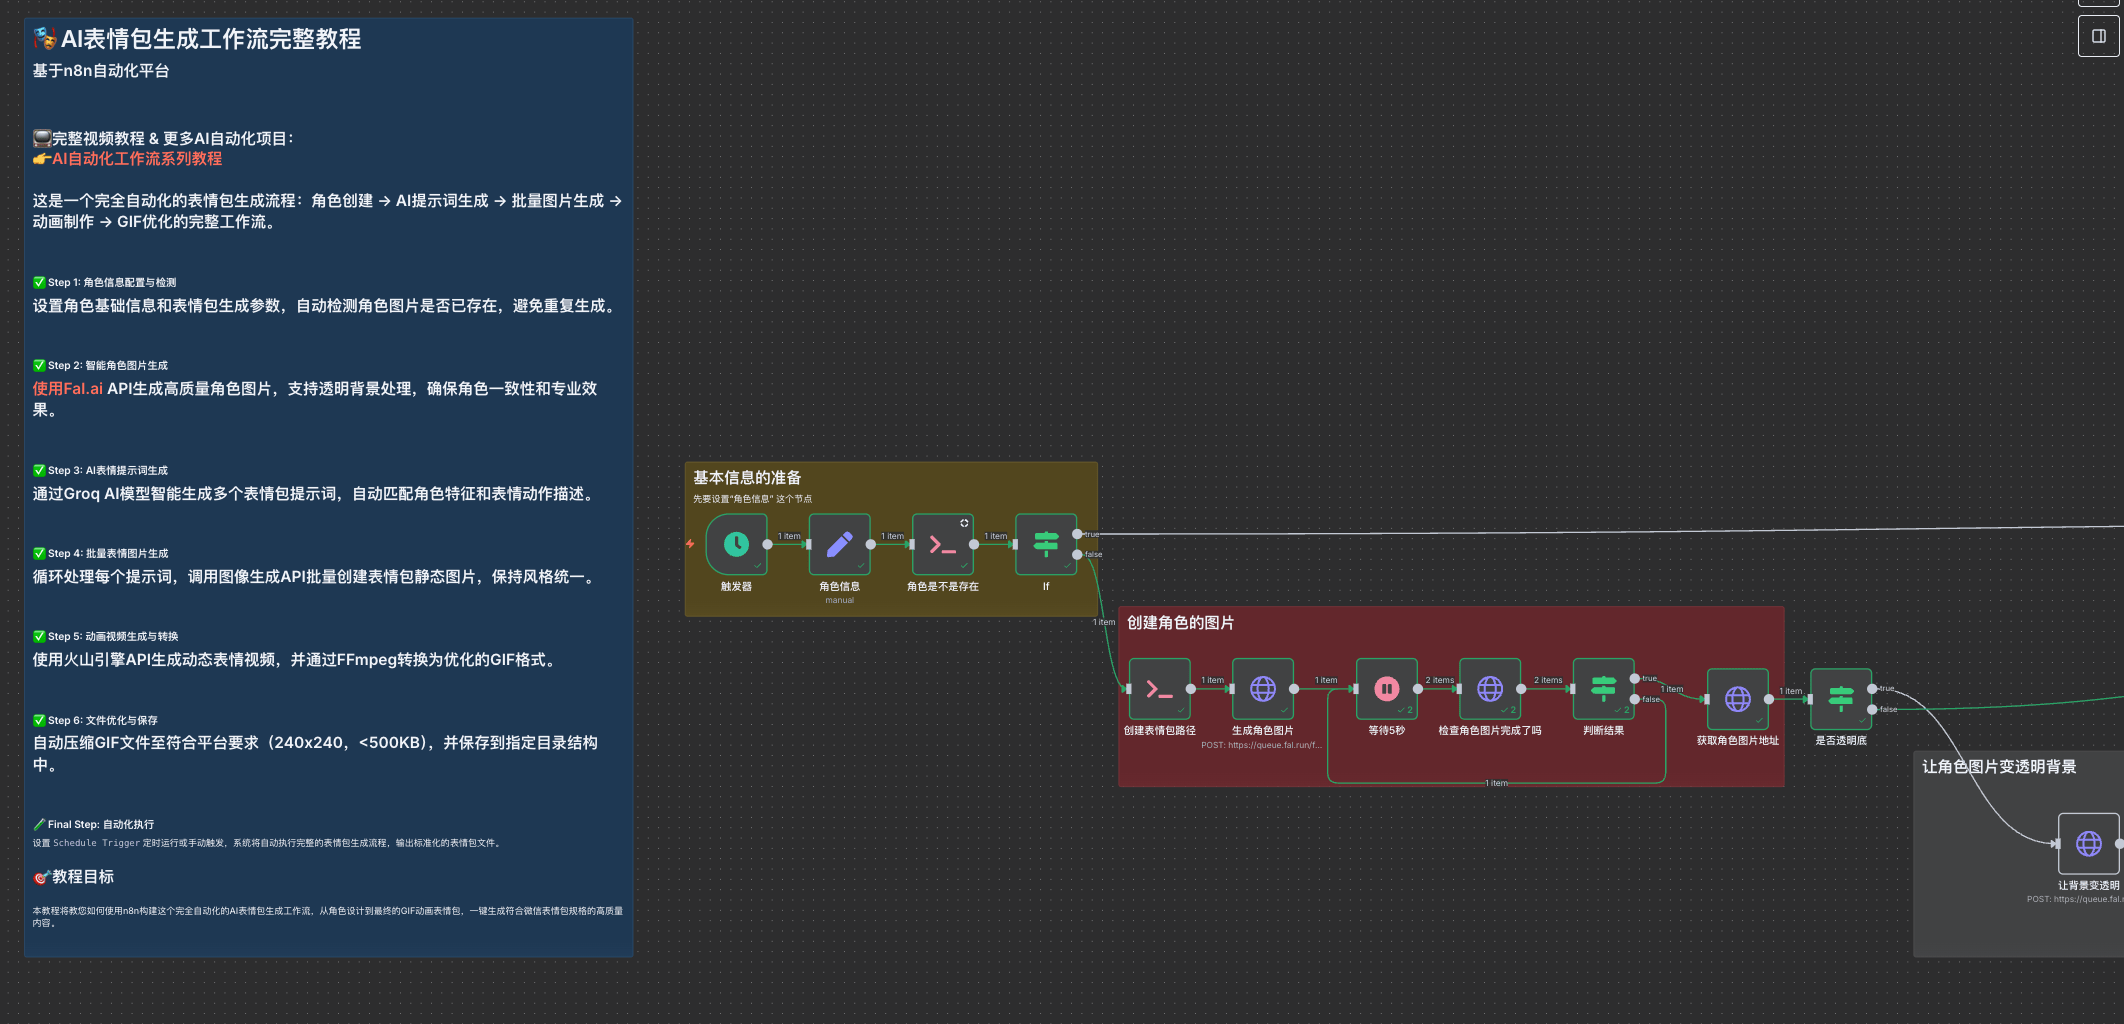Image resolution: width=2124 pixels, height=1024 pixels.
Task: Click the false output handle of 是否透明底
Action: pos(1872,709)
